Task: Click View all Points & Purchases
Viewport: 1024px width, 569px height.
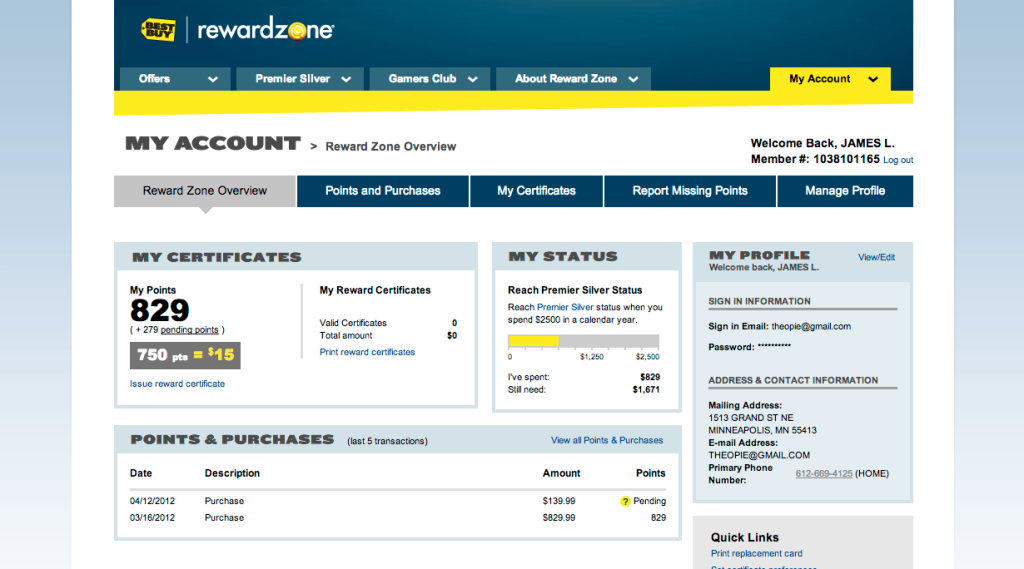Action: 606,440
